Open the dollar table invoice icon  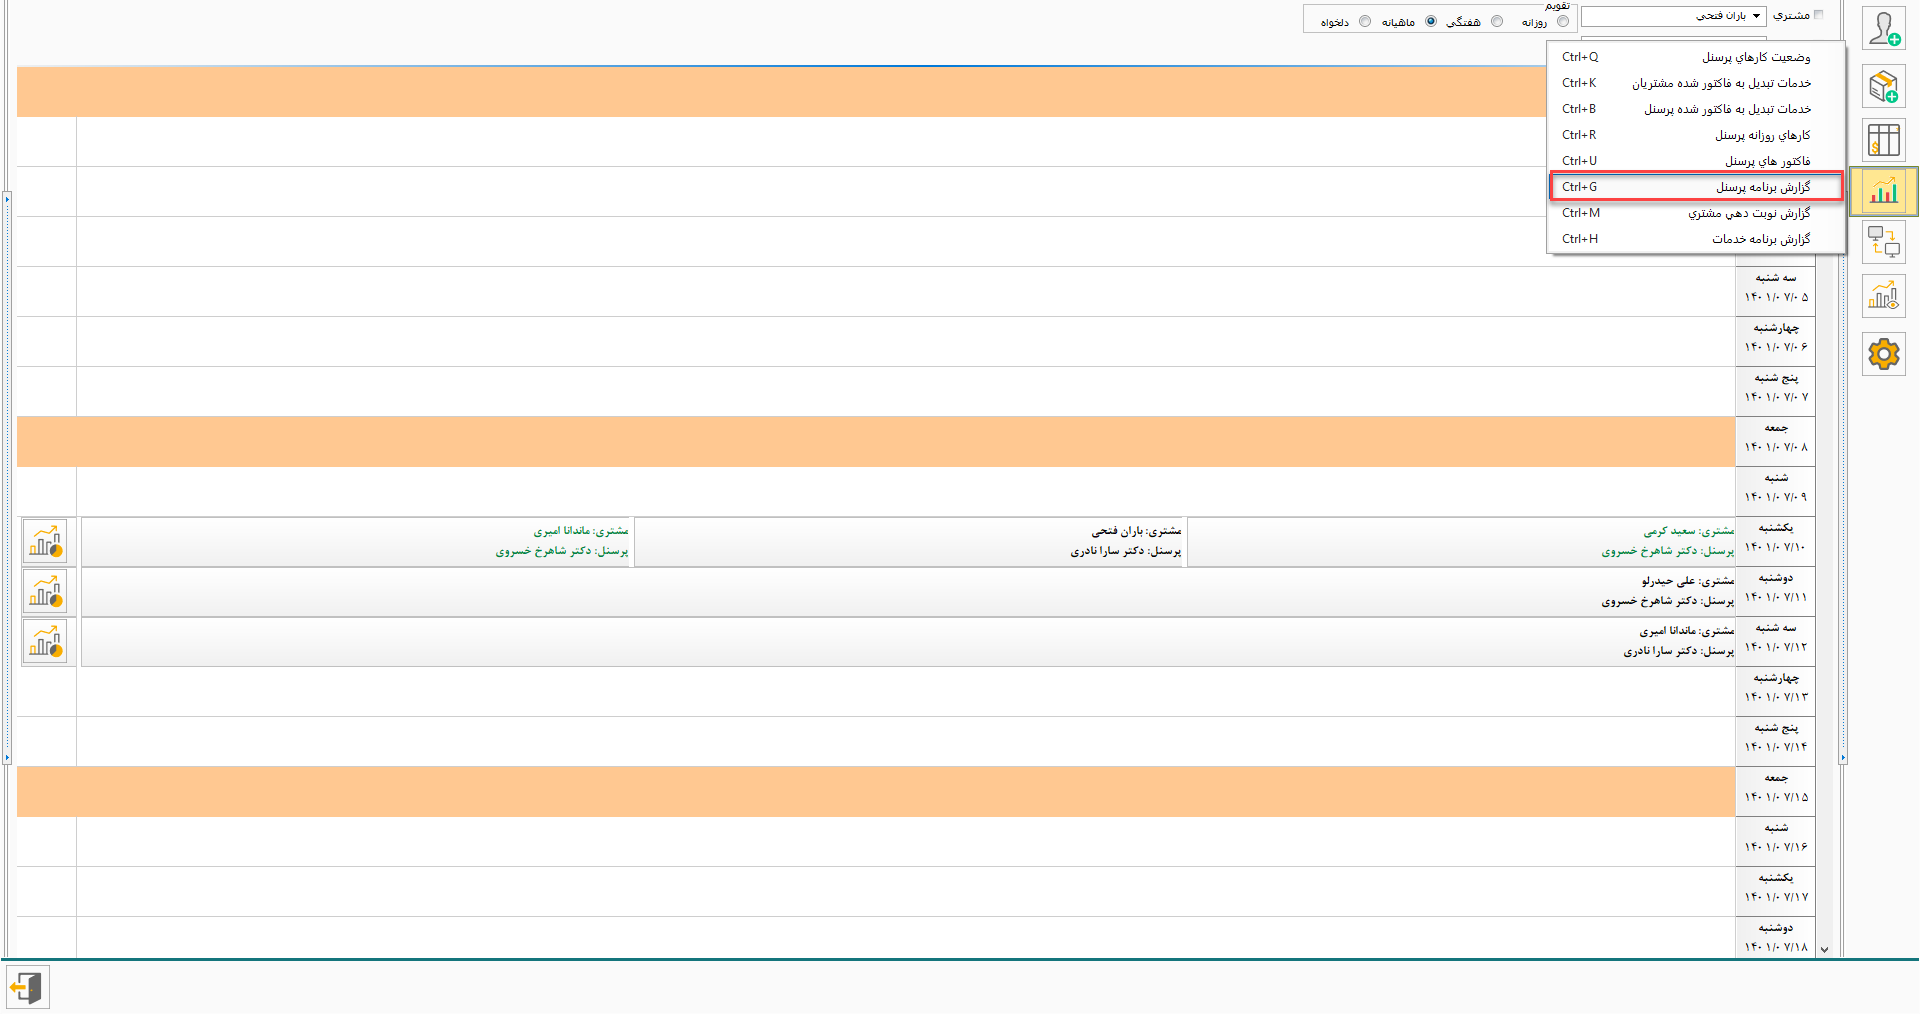tap(1884, 141)
